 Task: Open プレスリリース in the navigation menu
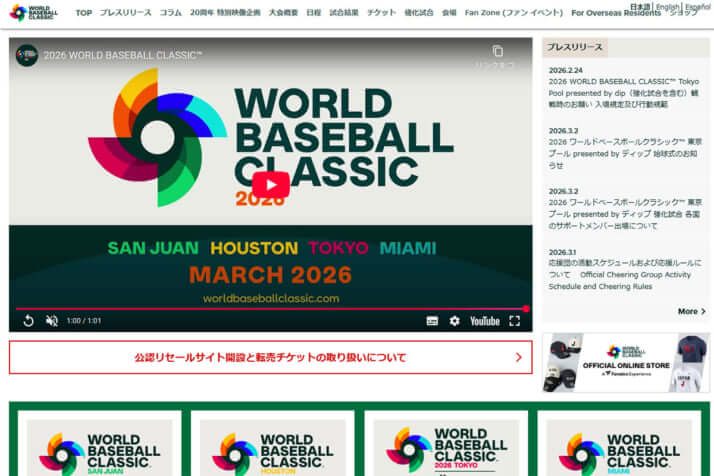point(125,13)
